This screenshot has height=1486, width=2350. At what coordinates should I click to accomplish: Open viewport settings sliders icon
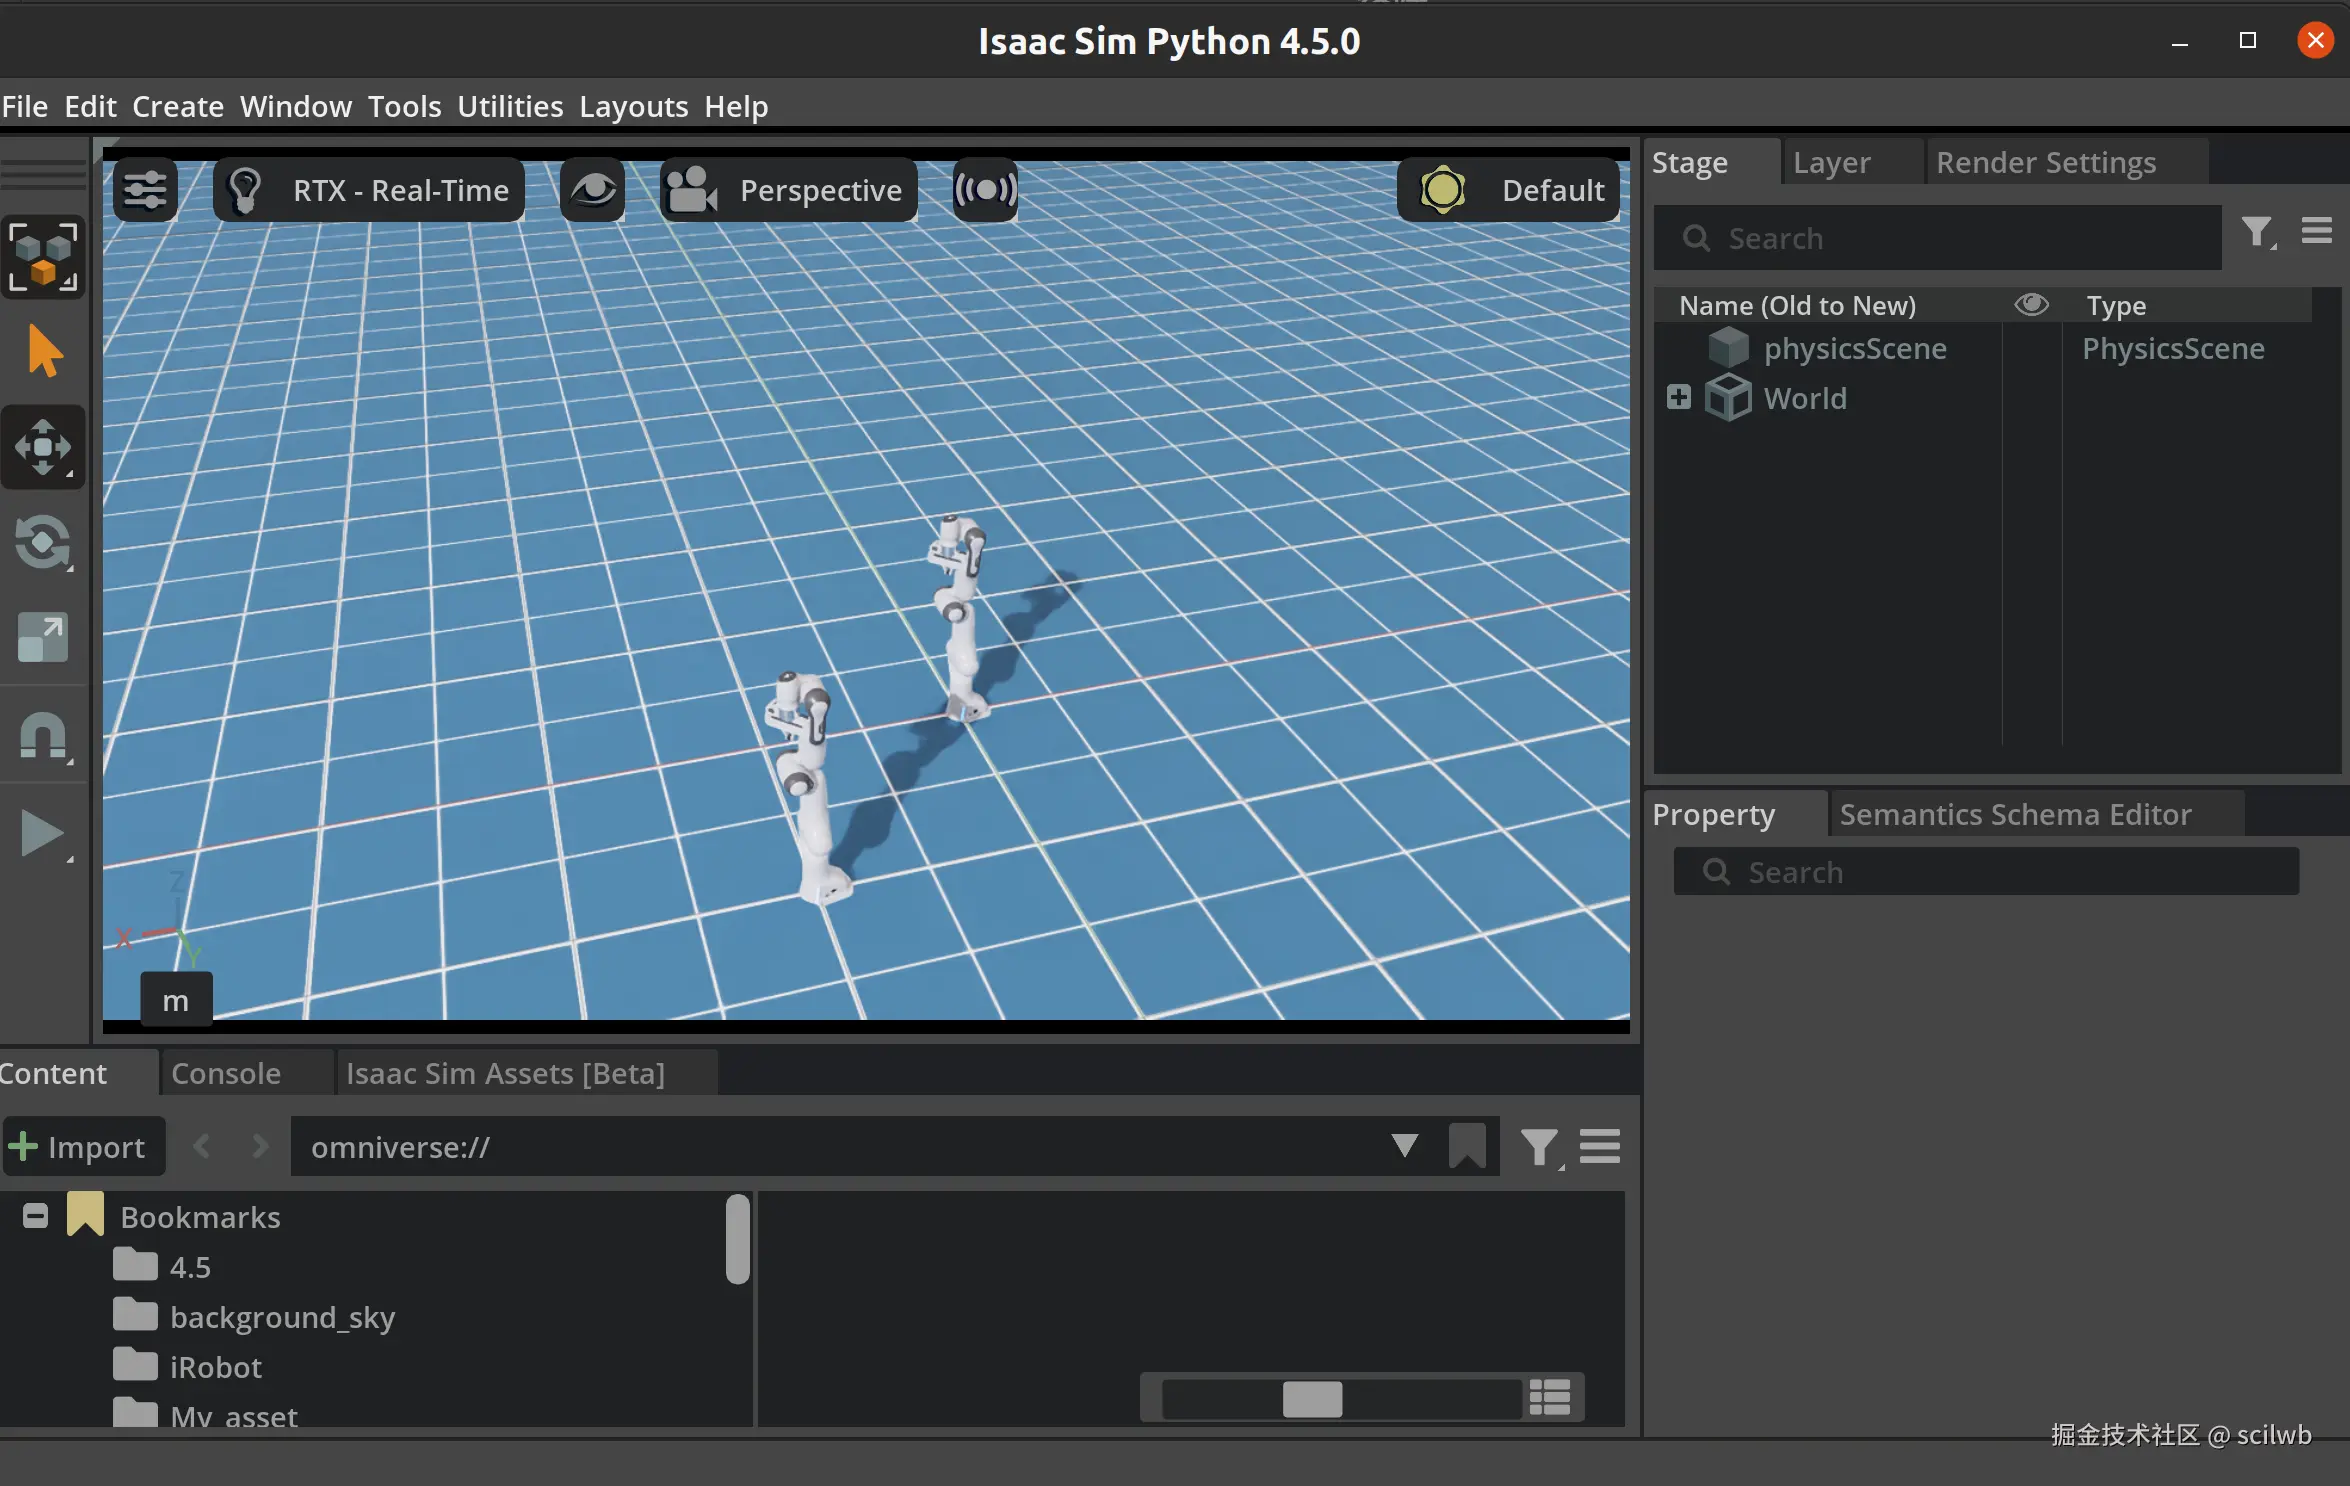point(145,190)
